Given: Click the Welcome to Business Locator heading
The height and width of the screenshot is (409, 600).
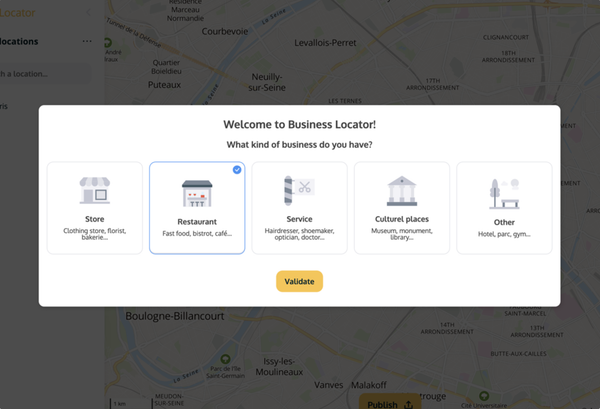Looking at the screenshot, I should [x=300, y=124].
